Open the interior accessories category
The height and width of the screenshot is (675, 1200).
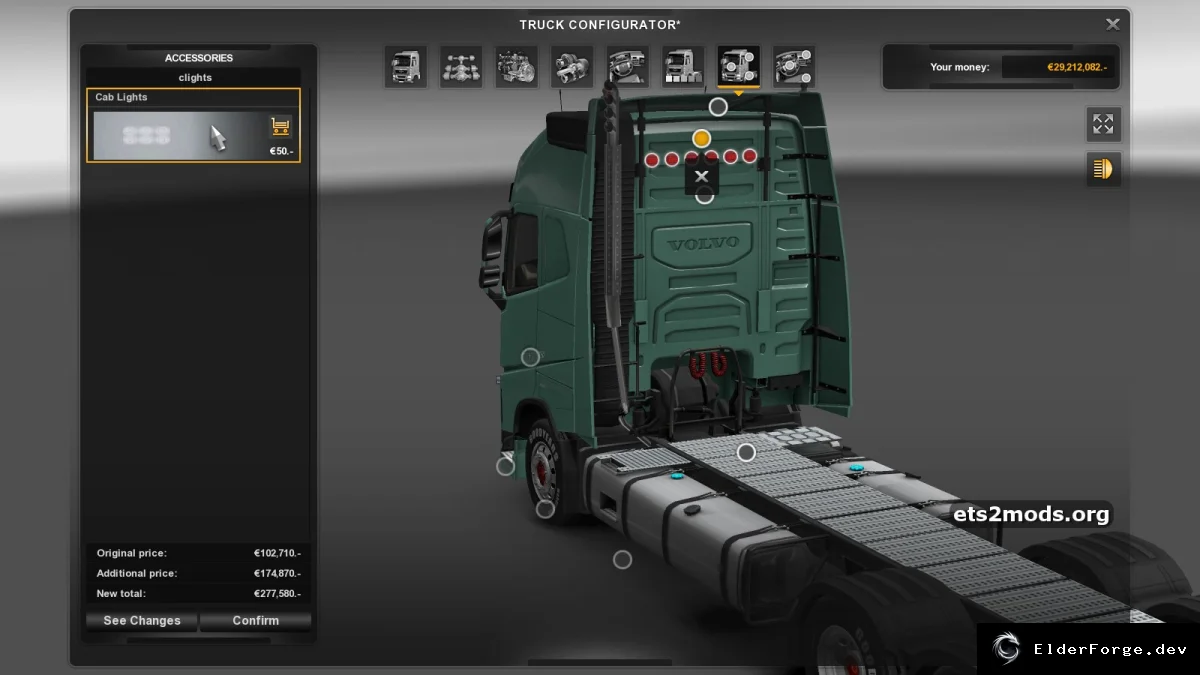(794, 67)
